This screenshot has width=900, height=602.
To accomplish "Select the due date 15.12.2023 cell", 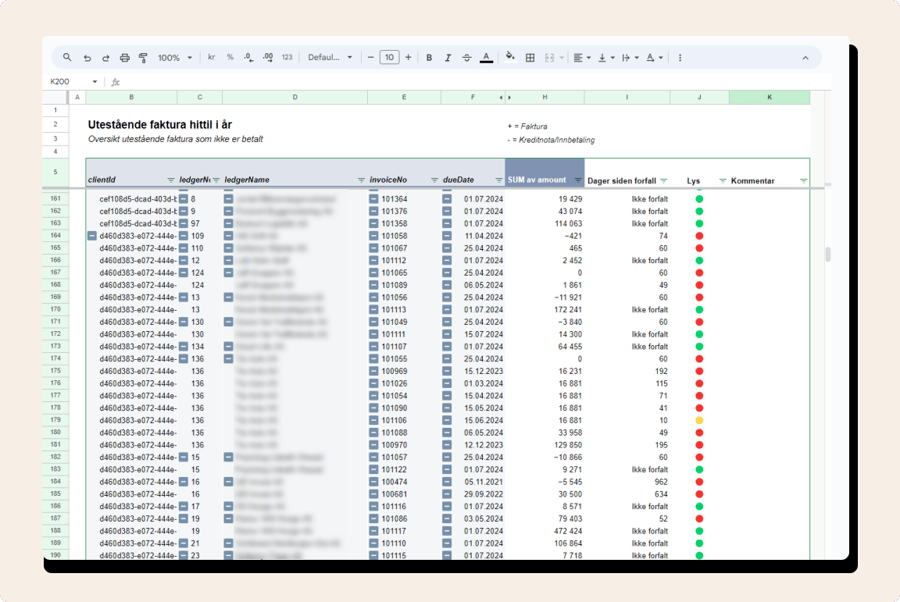I will (x=473, y=371).
